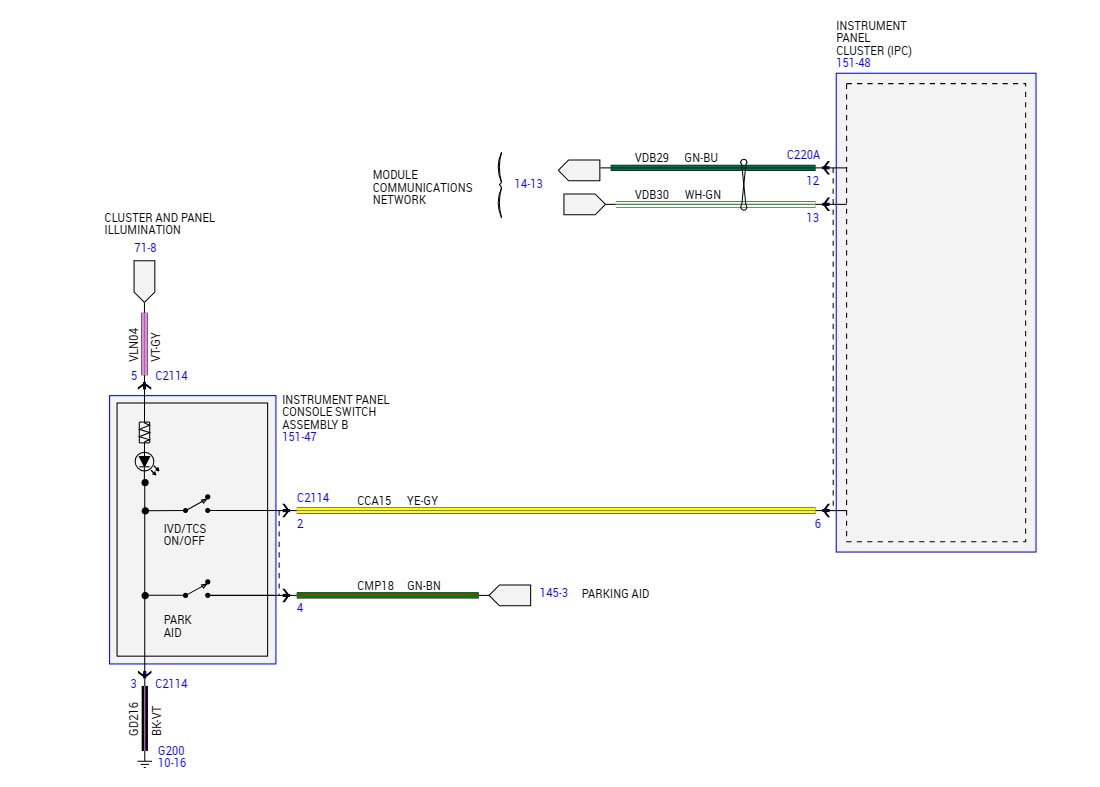
Task: Click the resistor symbol above the LED
Action: click(144, 432)
